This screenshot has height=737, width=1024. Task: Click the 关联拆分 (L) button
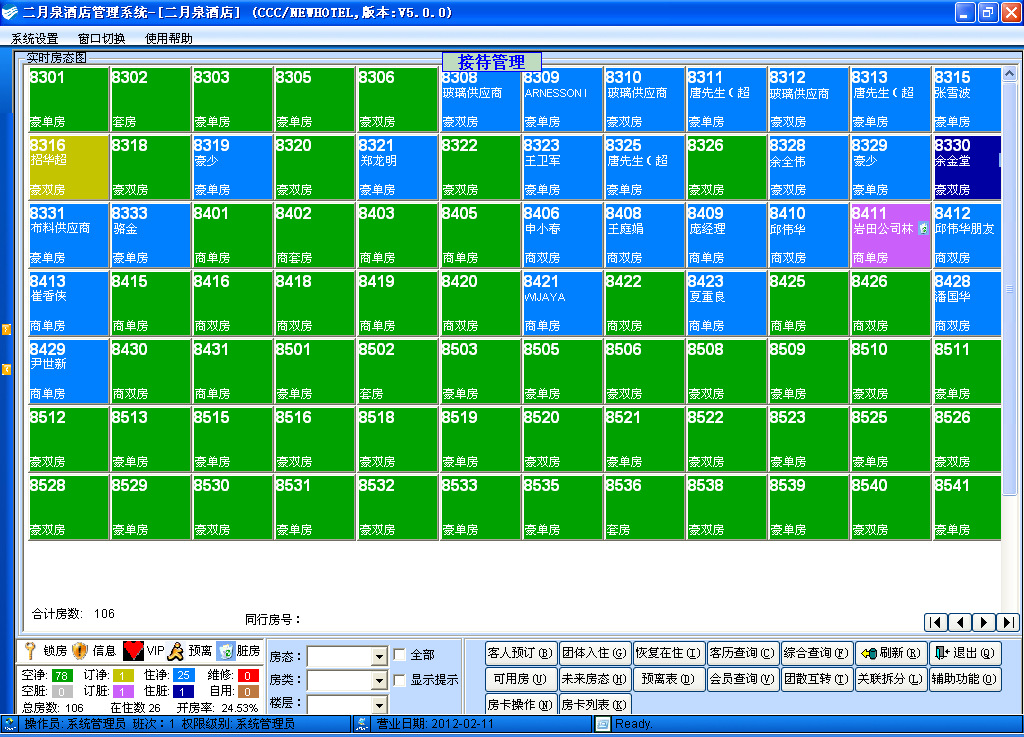(x=891, y=679)
